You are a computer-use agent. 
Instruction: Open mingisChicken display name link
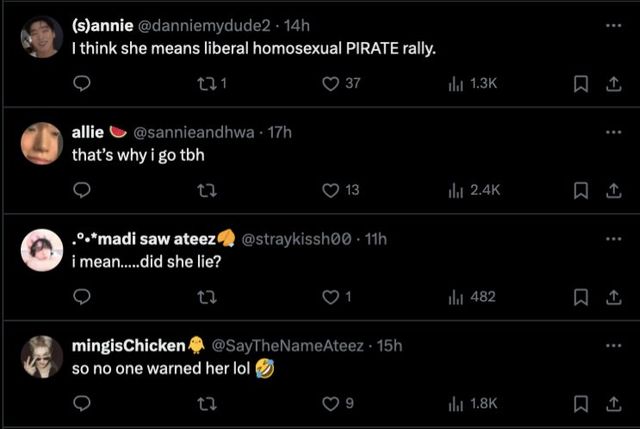point(129,345)
